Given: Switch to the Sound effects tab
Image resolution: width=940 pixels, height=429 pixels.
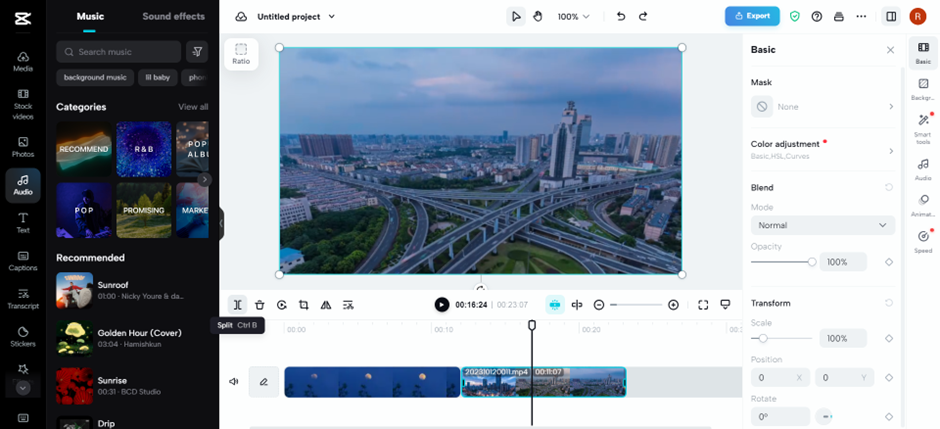Looking at the screenshot, I should pos(174,17).
